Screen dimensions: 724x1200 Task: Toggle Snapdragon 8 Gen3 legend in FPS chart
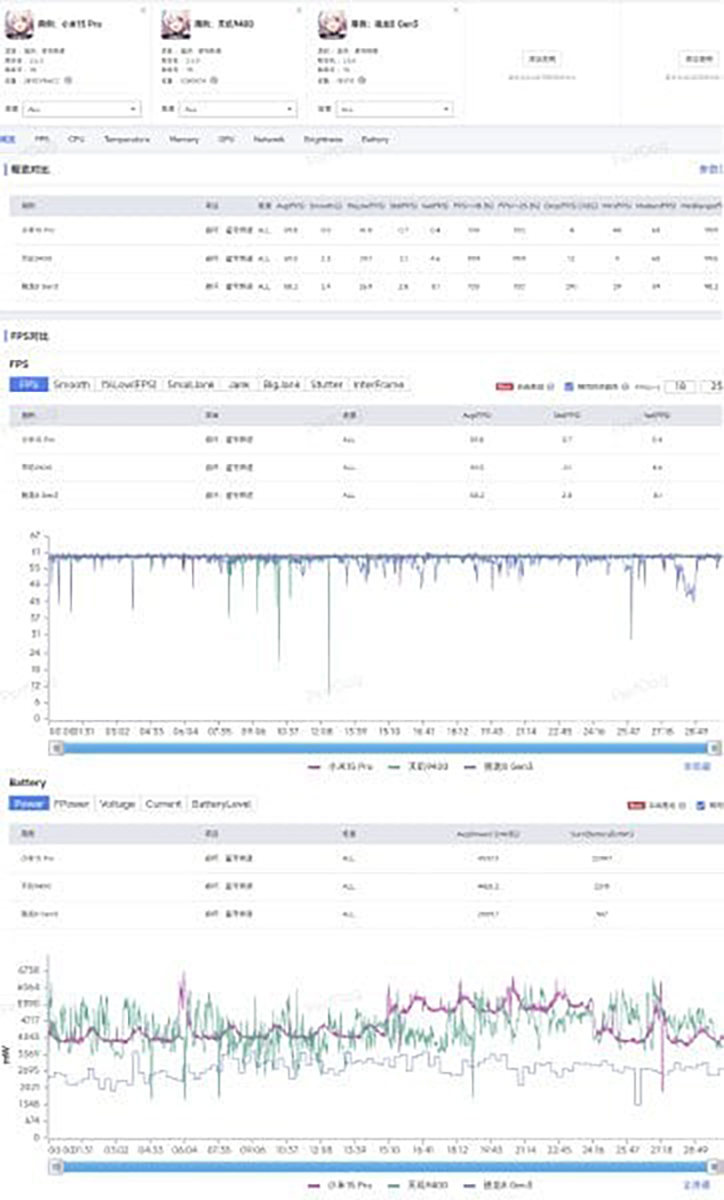[487, 766]
